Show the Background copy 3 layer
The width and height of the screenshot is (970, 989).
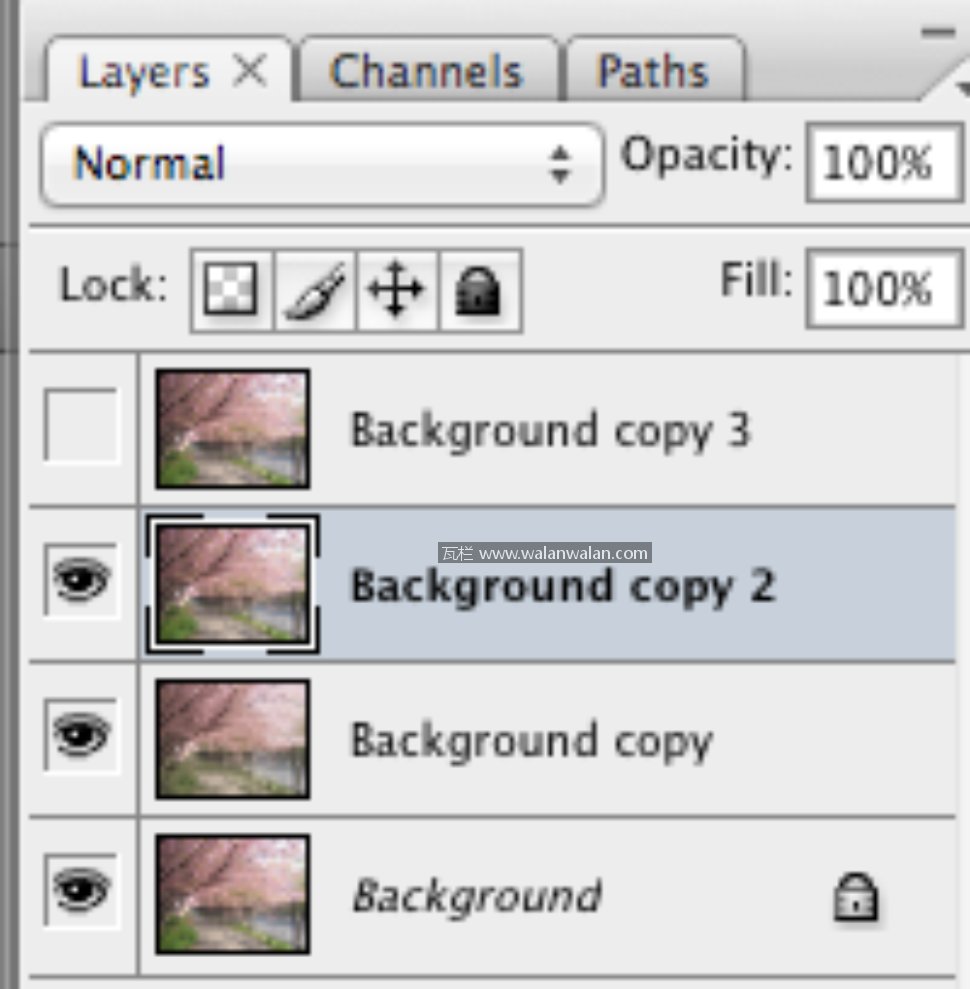tap(81, 426)
